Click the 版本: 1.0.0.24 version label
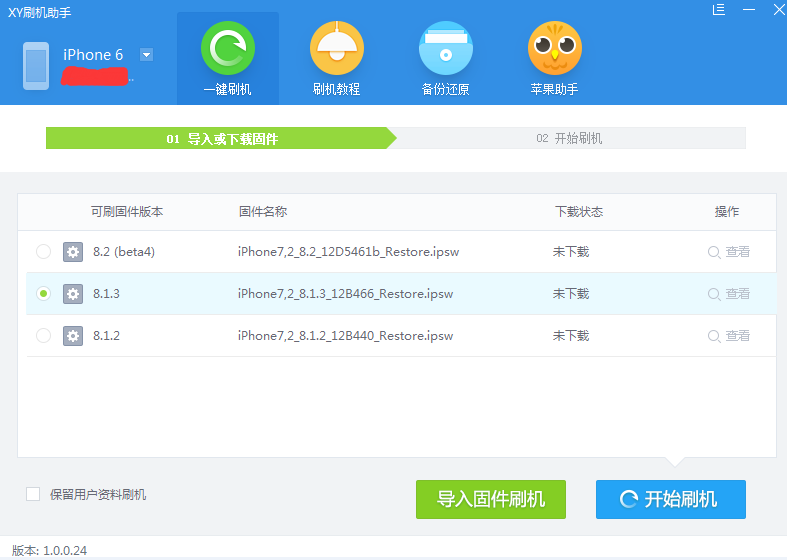The image size is (787, 560). pyautogui.click(x=49, y=550)
